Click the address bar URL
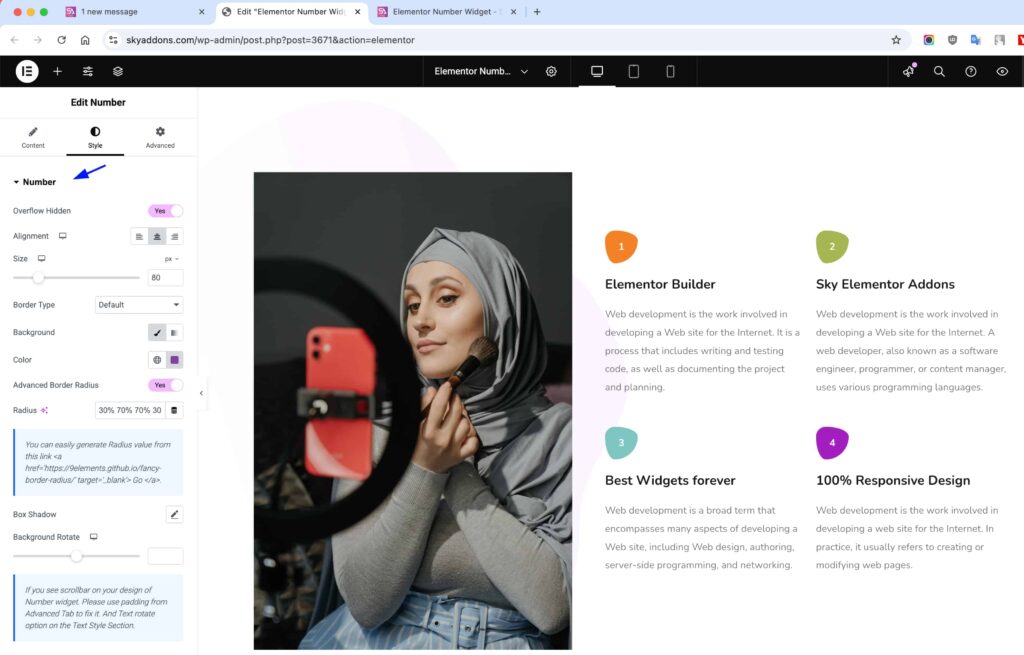Viewport: 1024px width, 655px height. tap(270, 40)
